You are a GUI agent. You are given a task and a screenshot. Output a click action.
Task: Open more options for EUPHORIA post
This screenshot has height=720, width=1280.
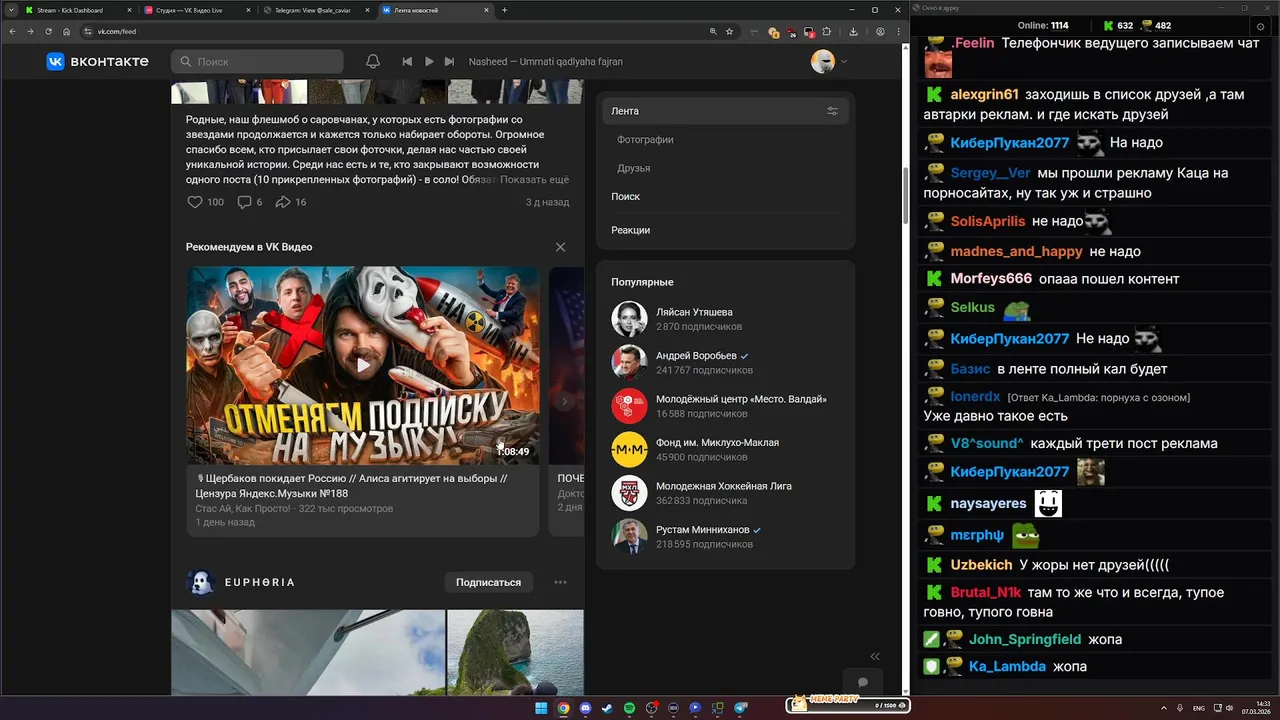560,582
